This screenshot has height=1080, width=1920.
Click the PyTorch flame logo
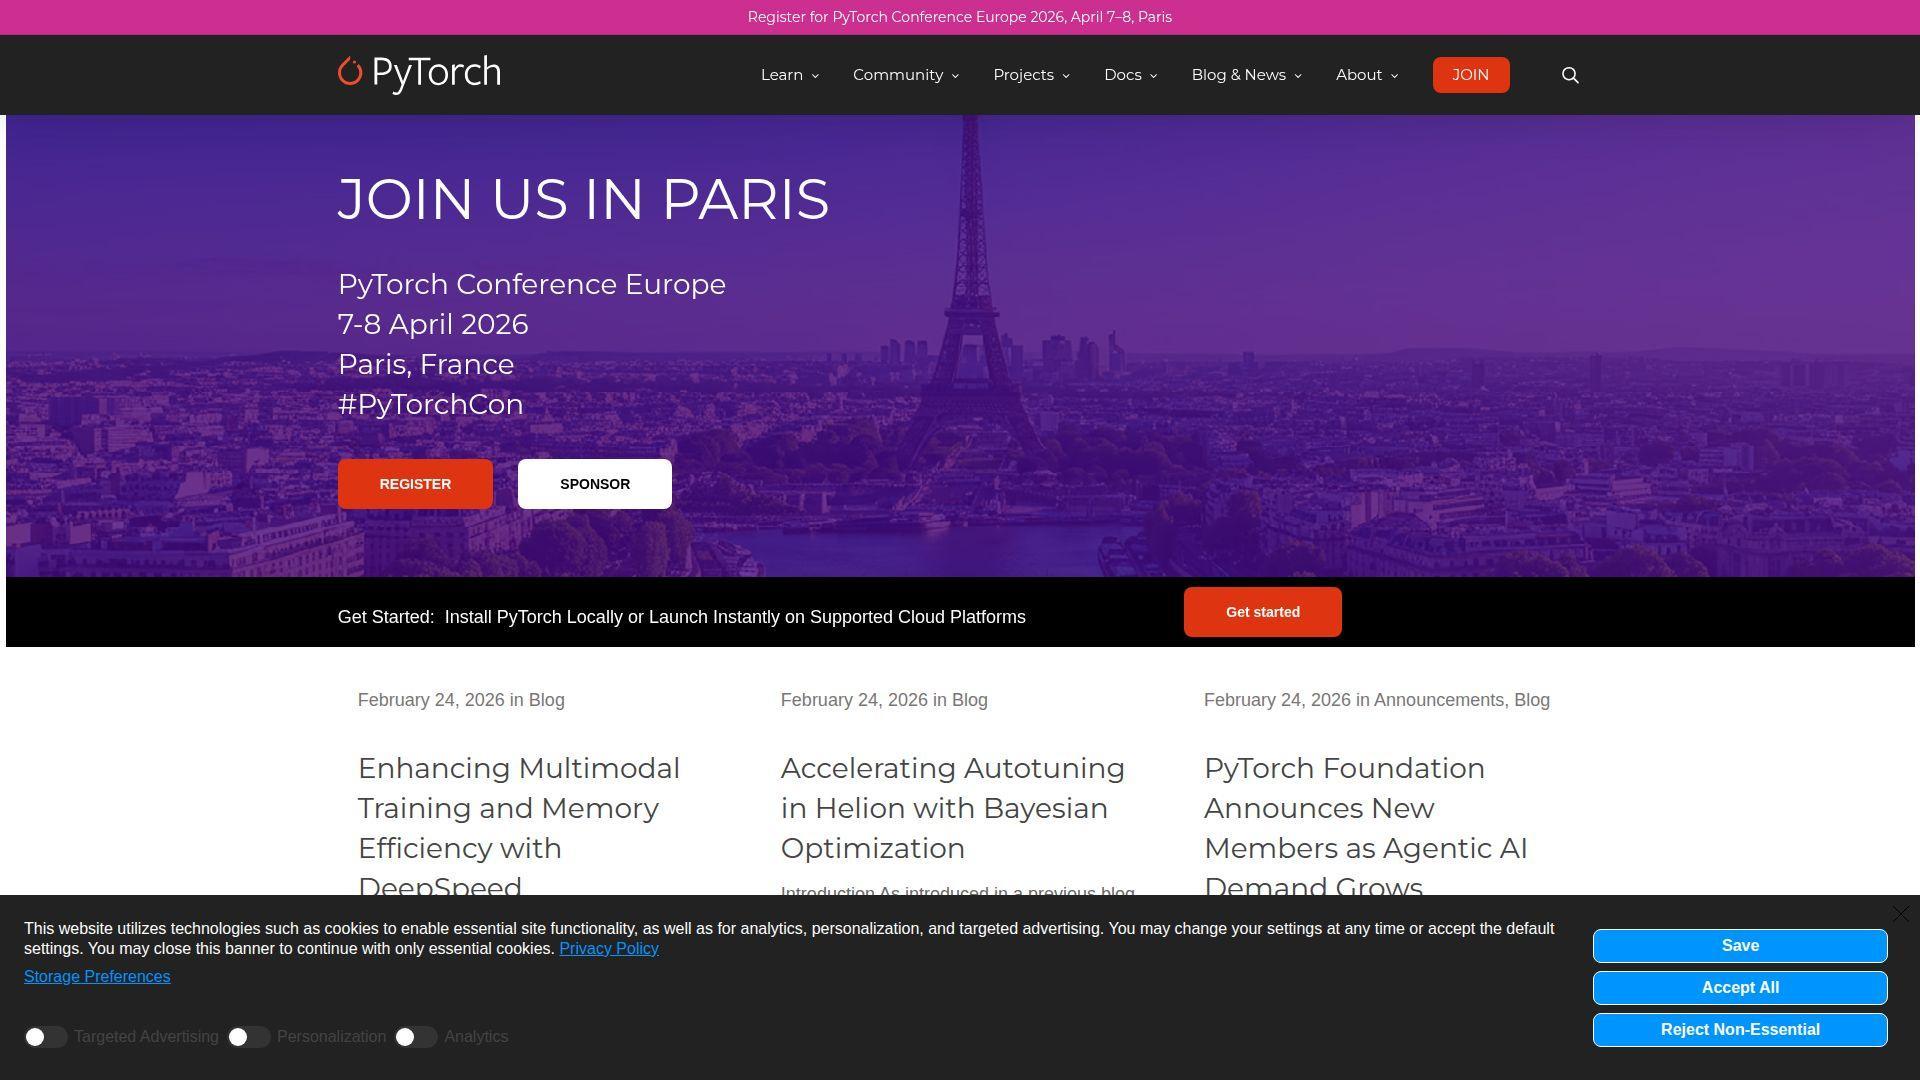[349, 72]
